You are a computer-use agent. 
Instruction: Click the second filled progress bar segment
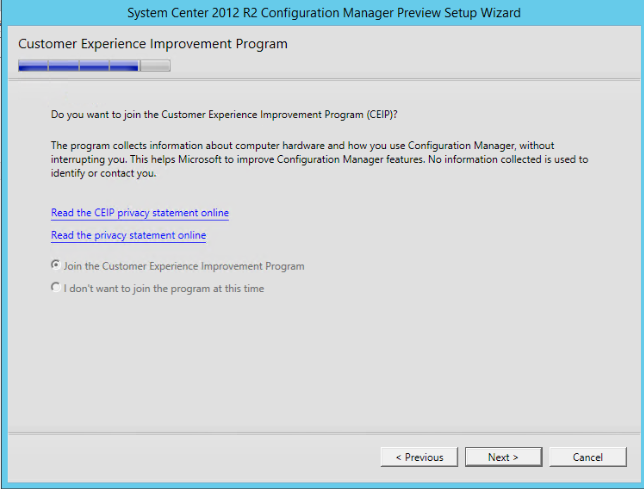tap(63, 66)
